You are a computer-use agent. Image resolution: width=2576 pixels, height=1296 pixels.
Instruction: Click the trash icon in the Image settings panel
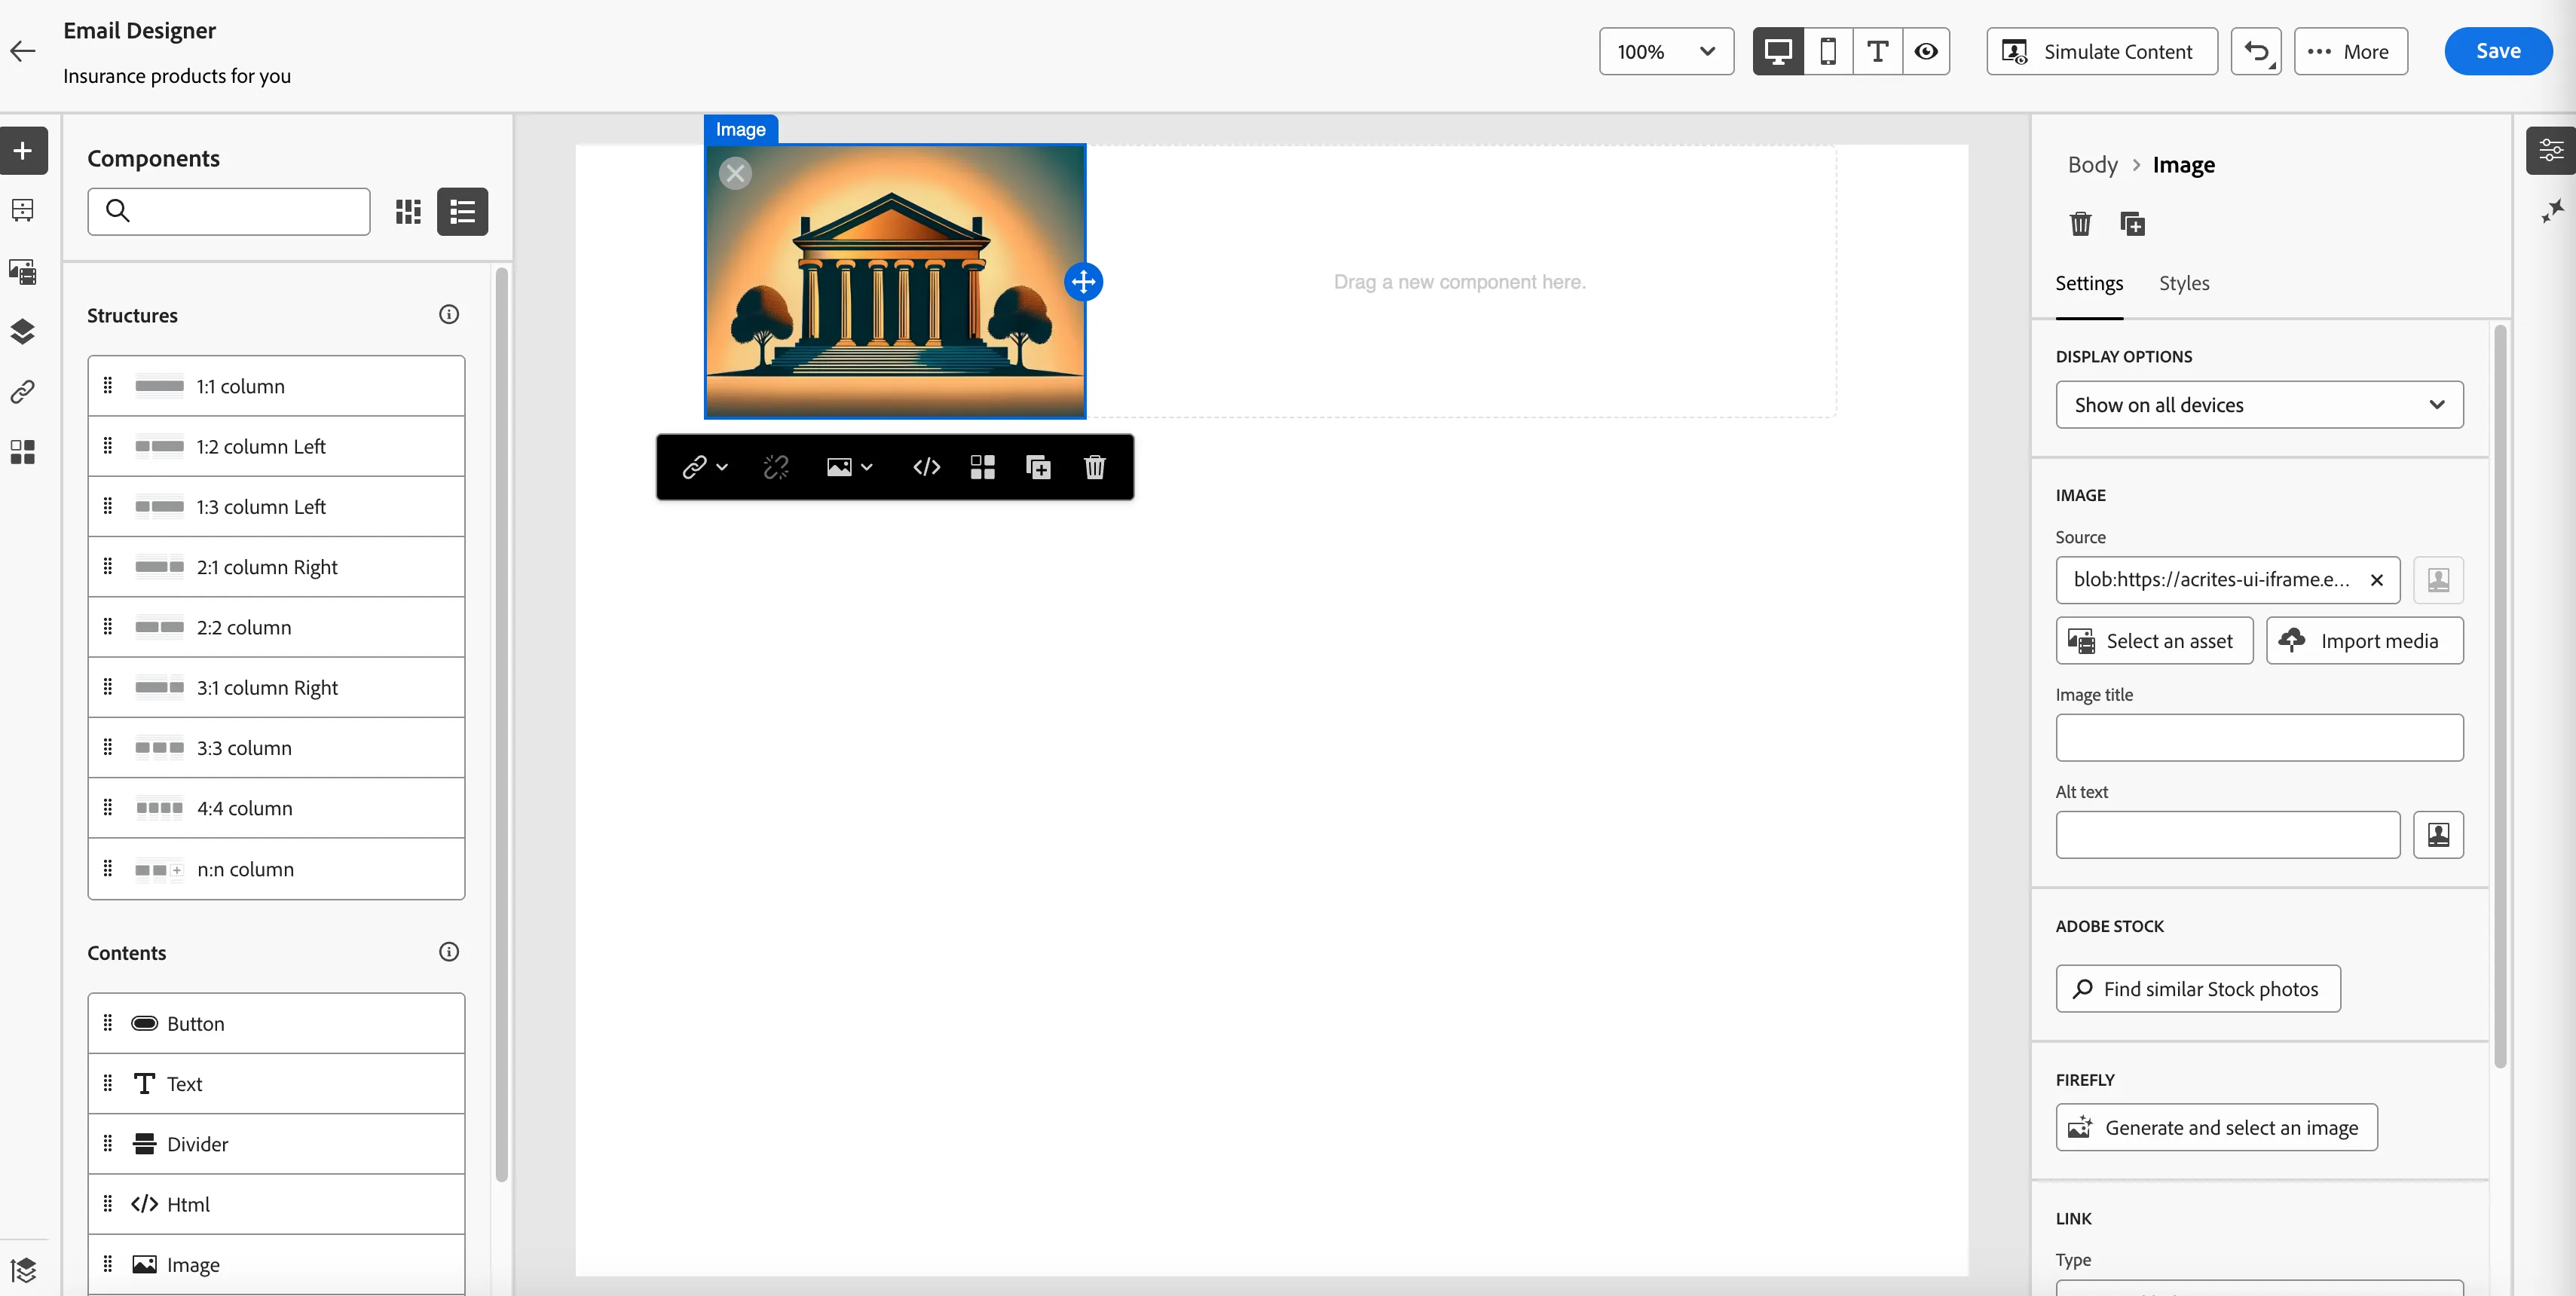[2080, 224]
